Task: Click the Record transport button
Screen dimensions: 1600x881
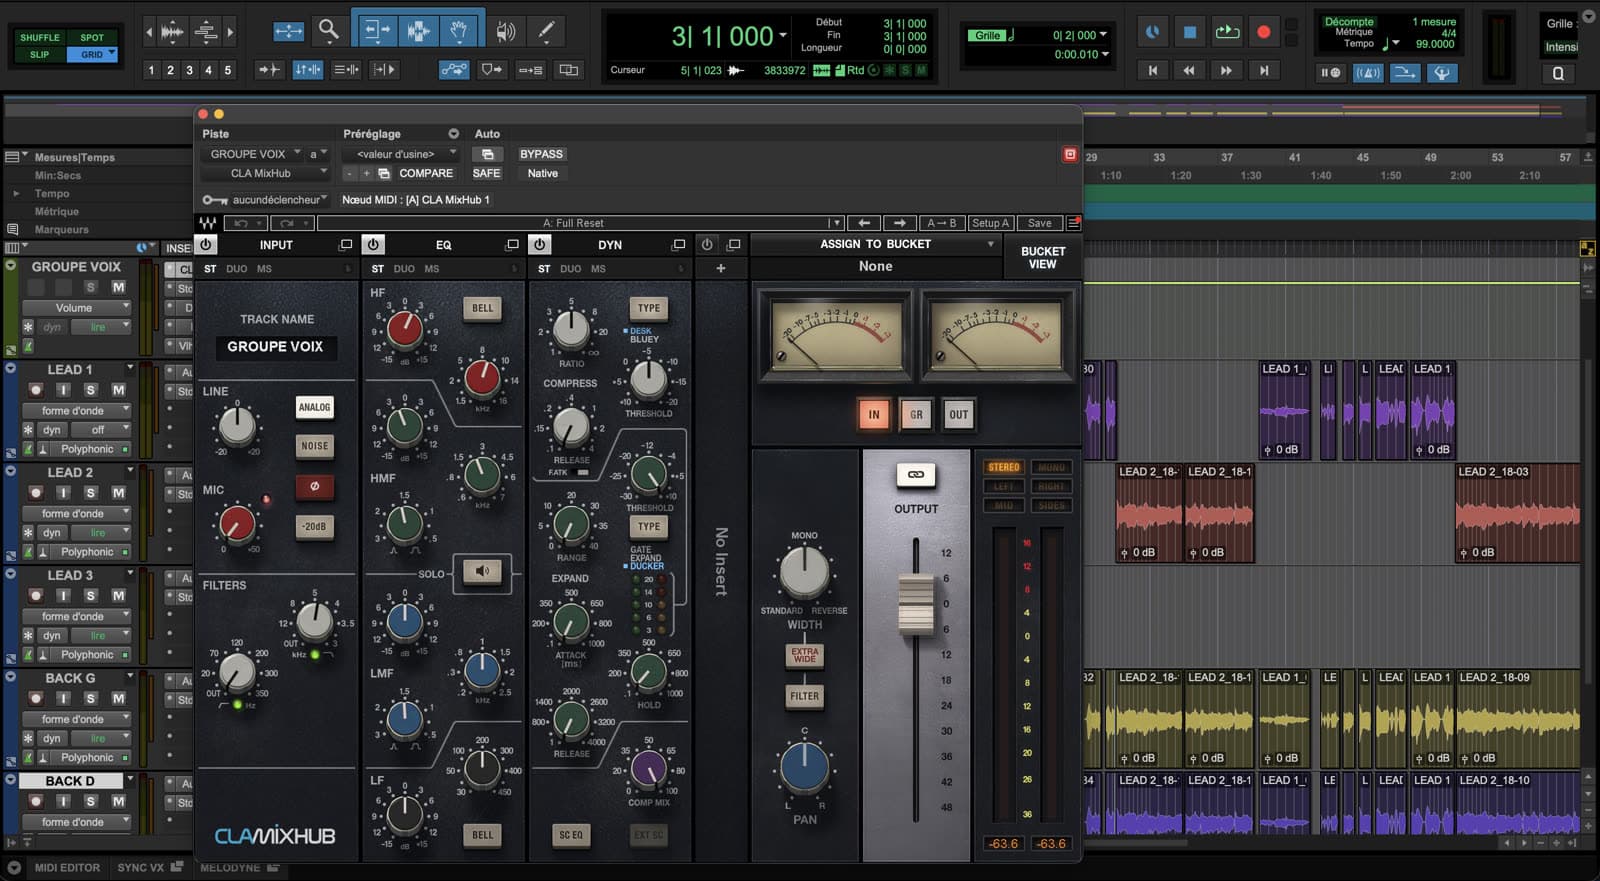Action: point(1264,32)
